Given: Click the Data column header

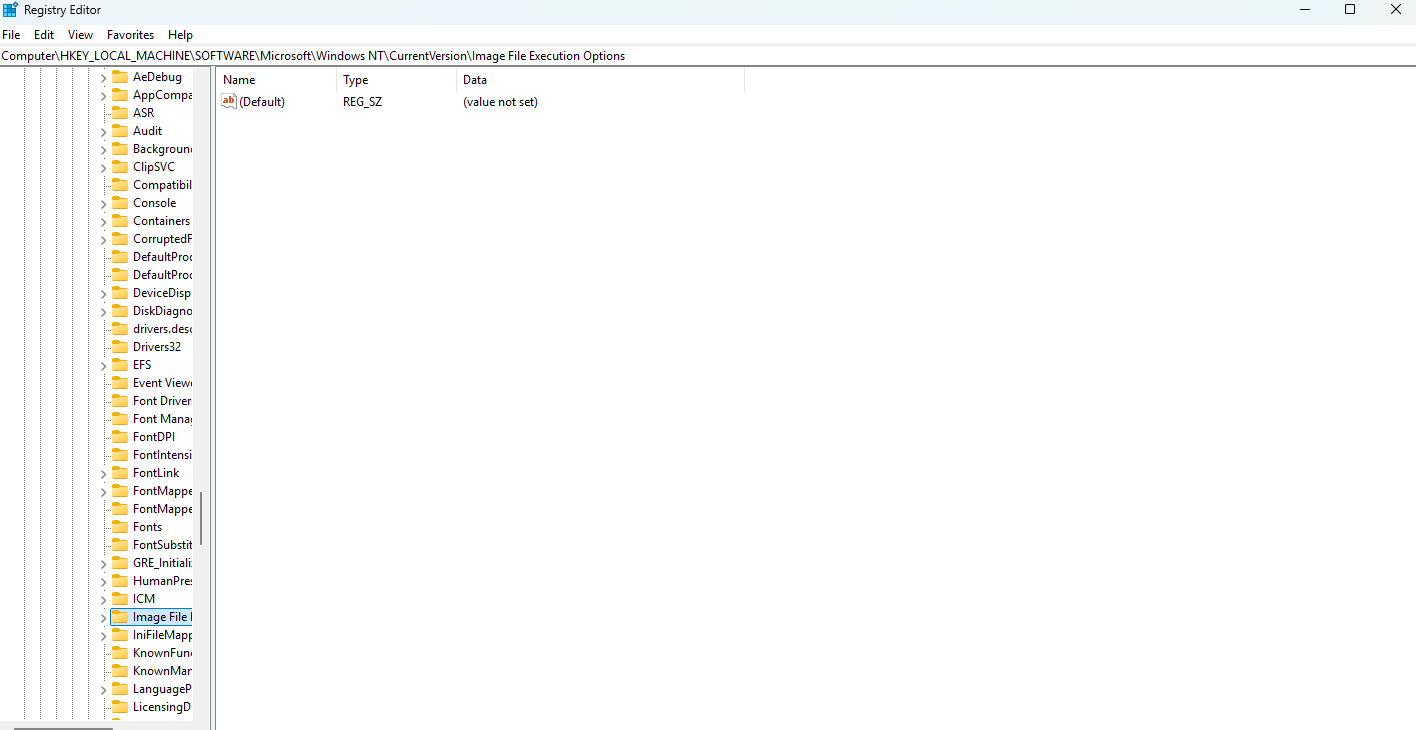Looking at the screenshot, I should click(600, 80).
